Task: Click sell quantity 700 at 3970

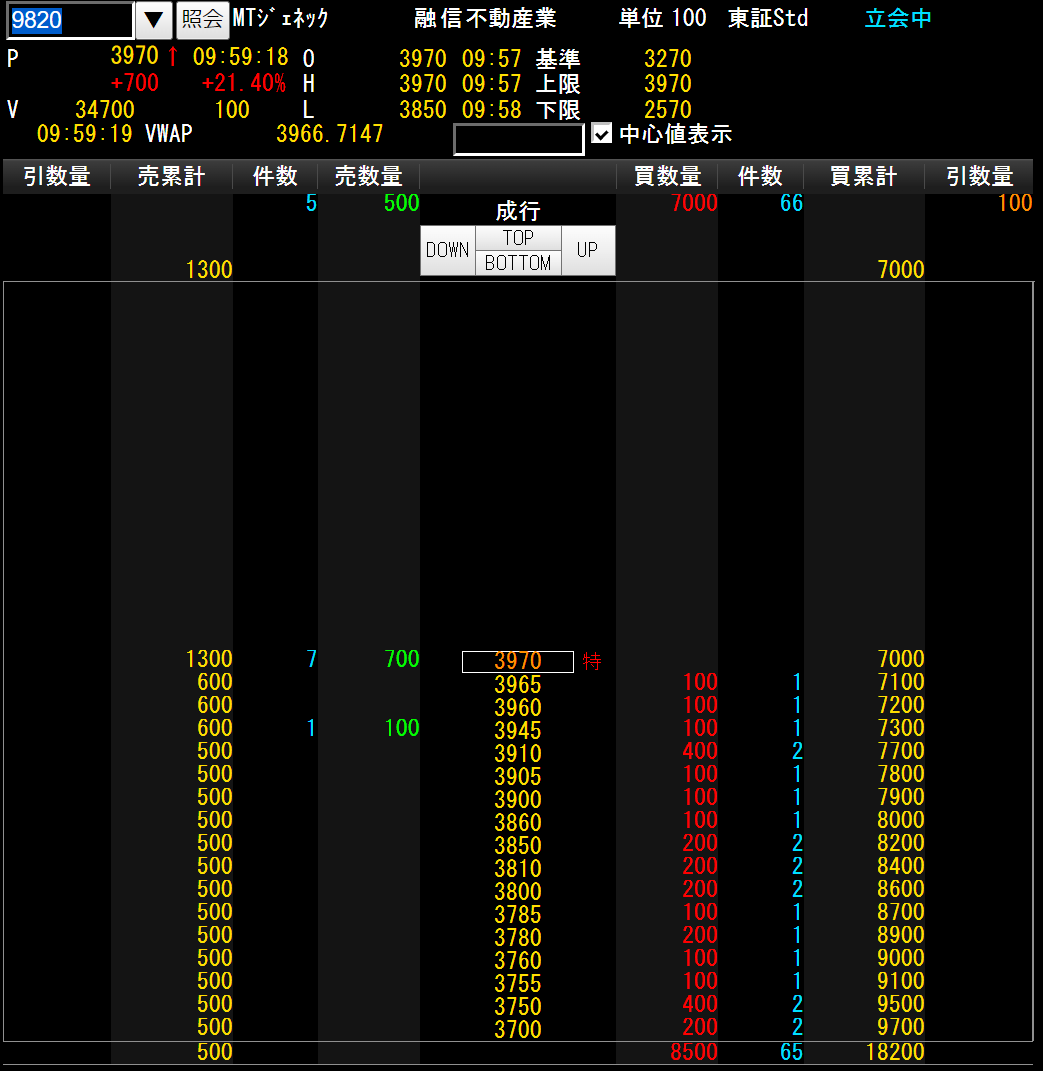Action: tap(402, 658)
